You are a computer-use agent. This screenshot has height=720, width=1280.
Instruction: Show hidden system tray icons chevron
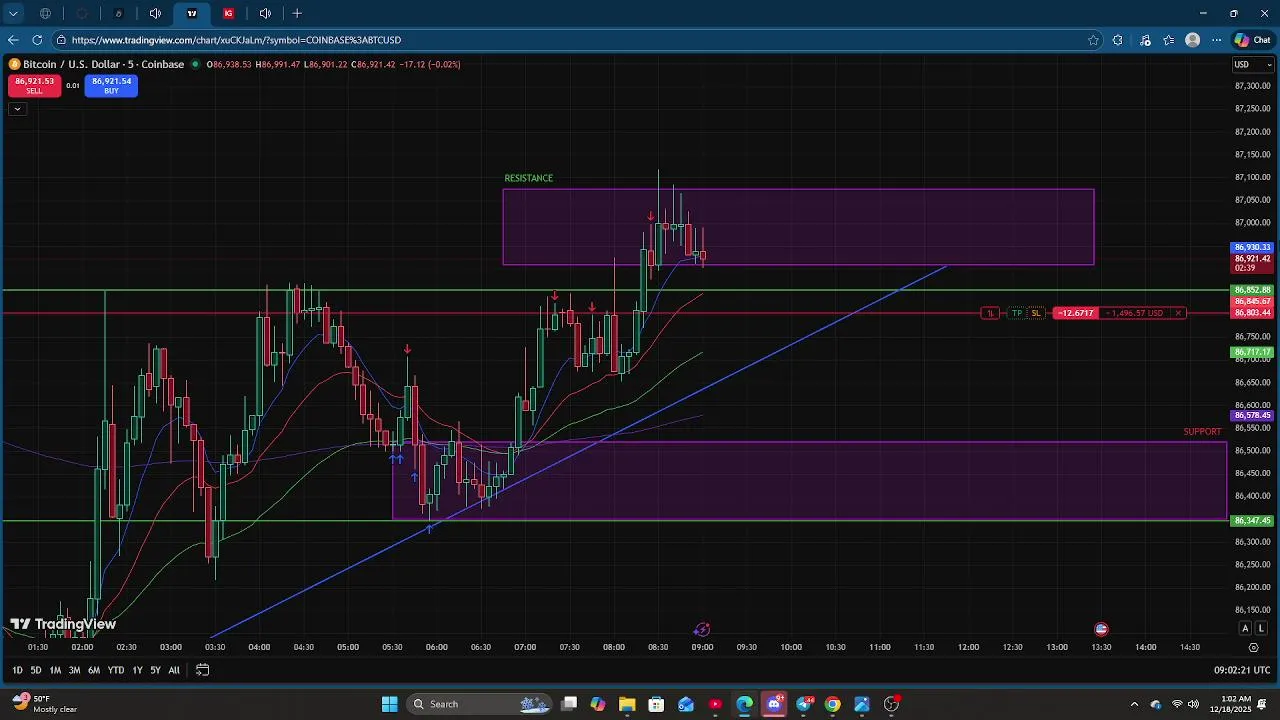[1134, 704]
